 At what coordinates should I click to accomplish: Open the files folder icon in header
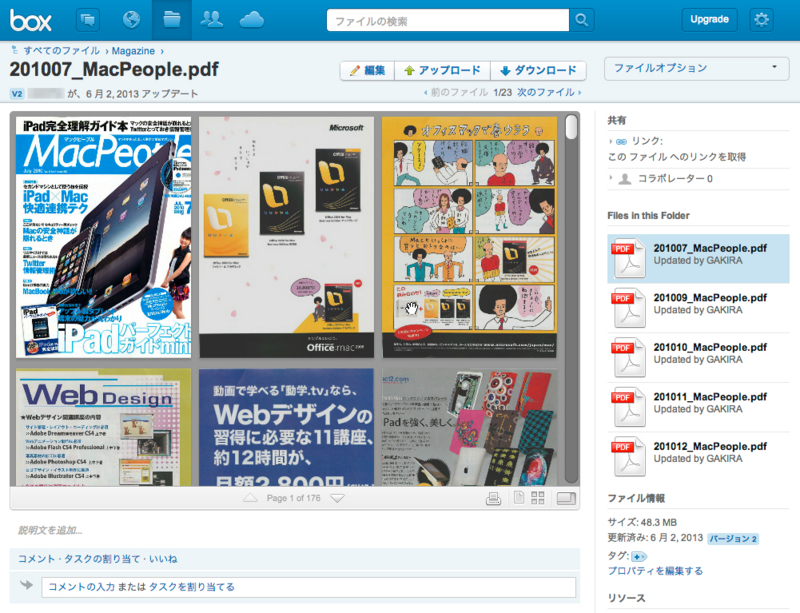point(172,20)
